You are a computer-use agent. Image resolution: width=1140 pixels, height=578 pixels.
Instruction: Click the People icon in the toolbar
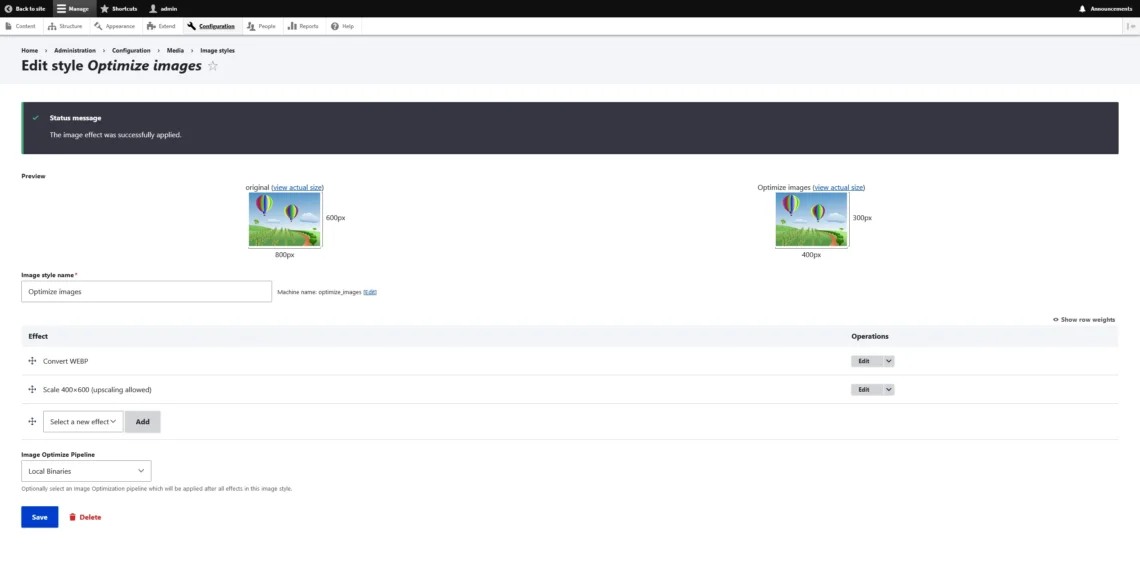[x=251, y=26]
